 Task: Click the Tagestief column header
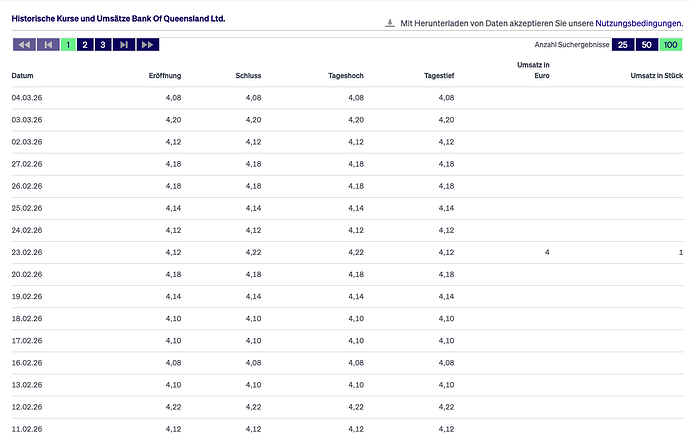[439, 76]
